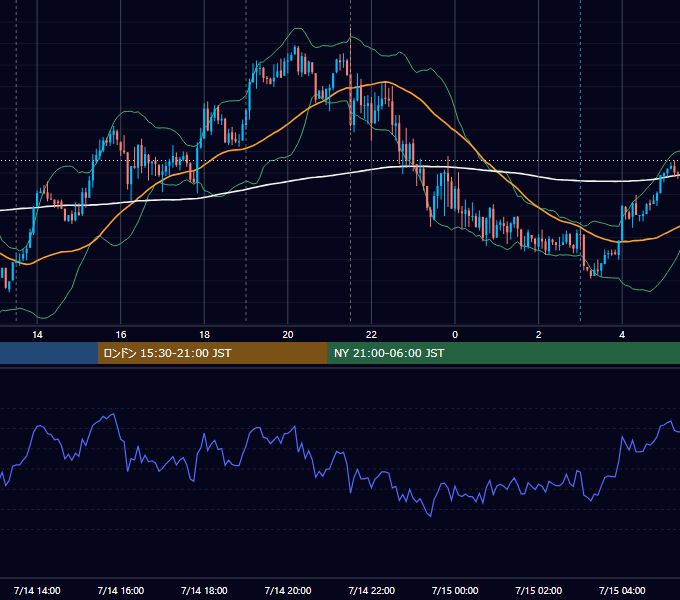The height and width of the screenshot is (600, 680).
Task: Click the blue session bar before ロンドン
Action: [x=49, y=353]
